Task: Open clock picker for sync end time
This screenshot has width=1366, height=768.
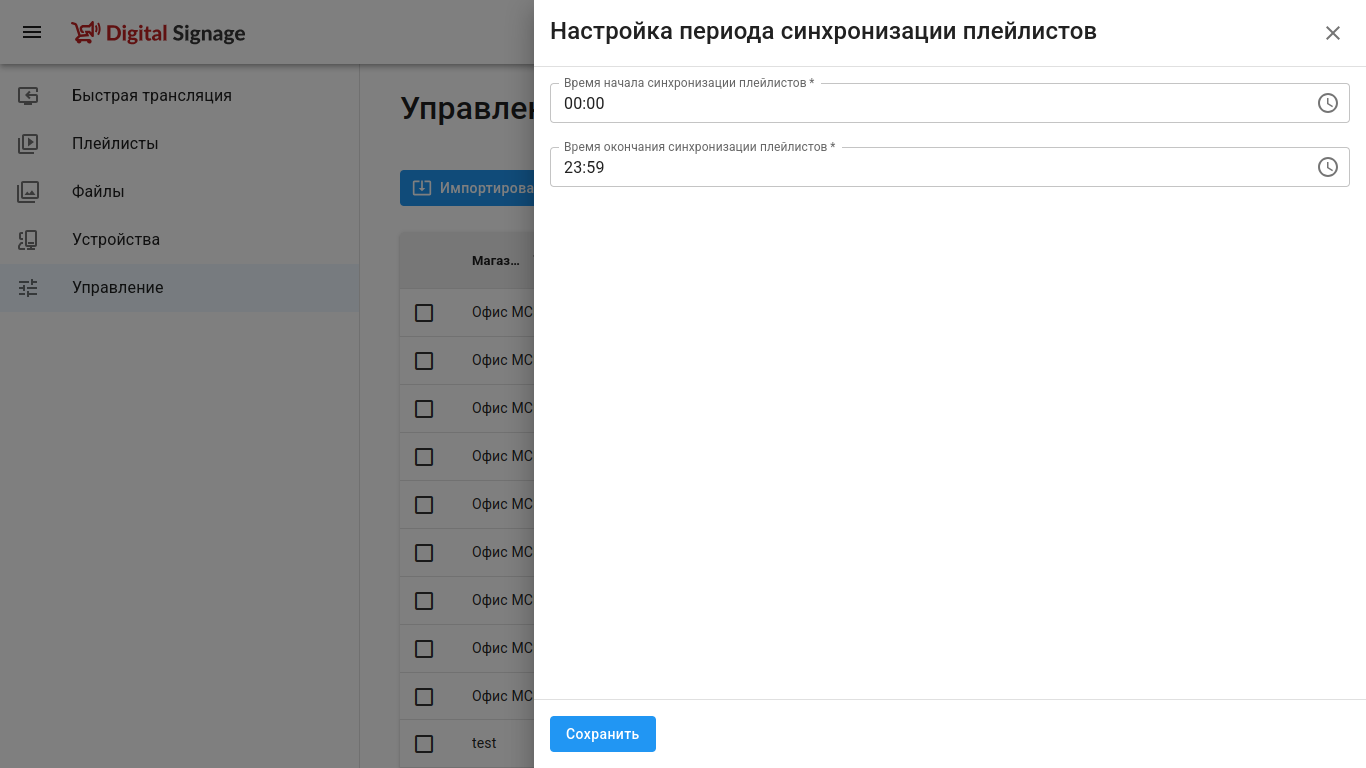Action: click(x=1327, y=167)
